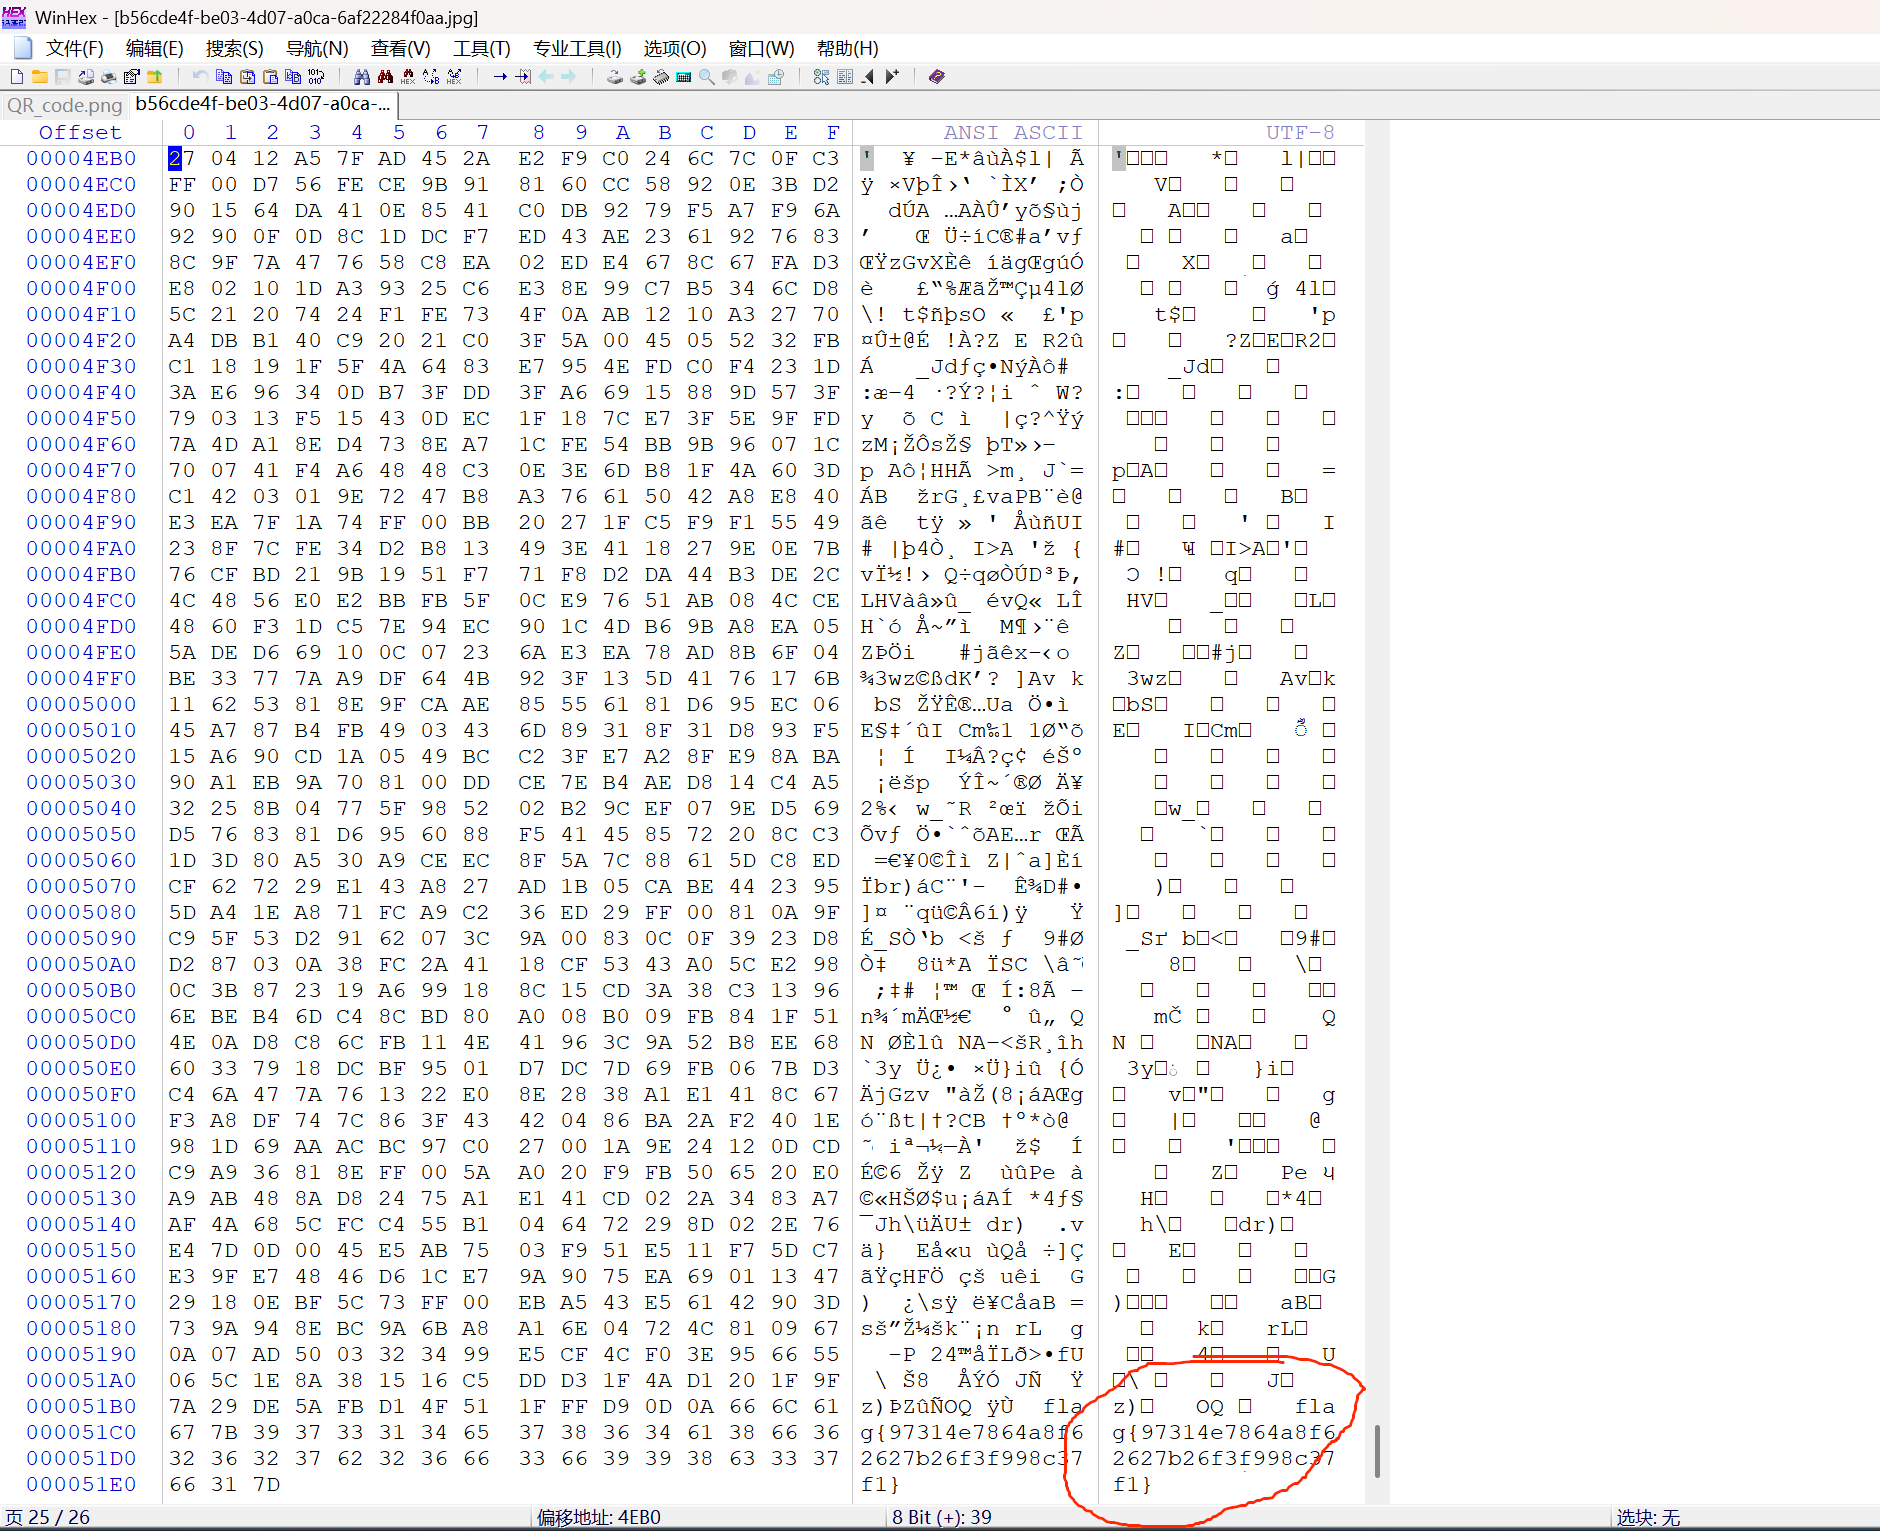Click the Open file folder icon
This screenshot has height=1531, width=1880.
point(40,77)
